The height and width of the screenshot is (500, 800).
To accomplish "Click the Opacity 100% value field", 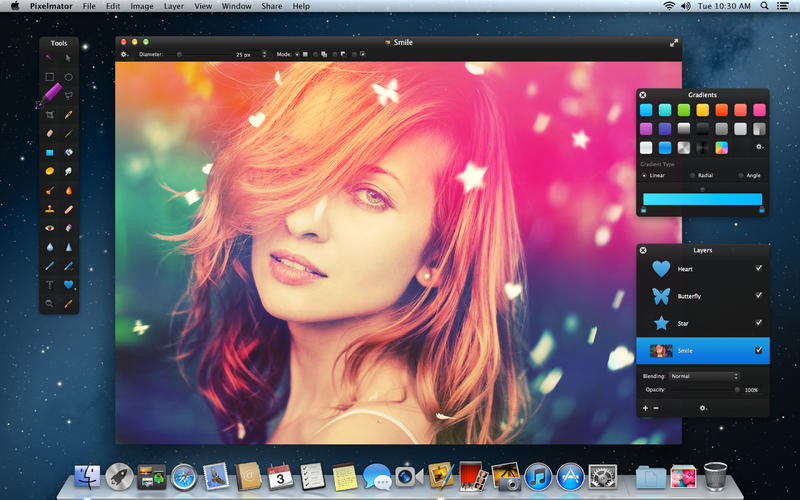I will tap(751, 390).
